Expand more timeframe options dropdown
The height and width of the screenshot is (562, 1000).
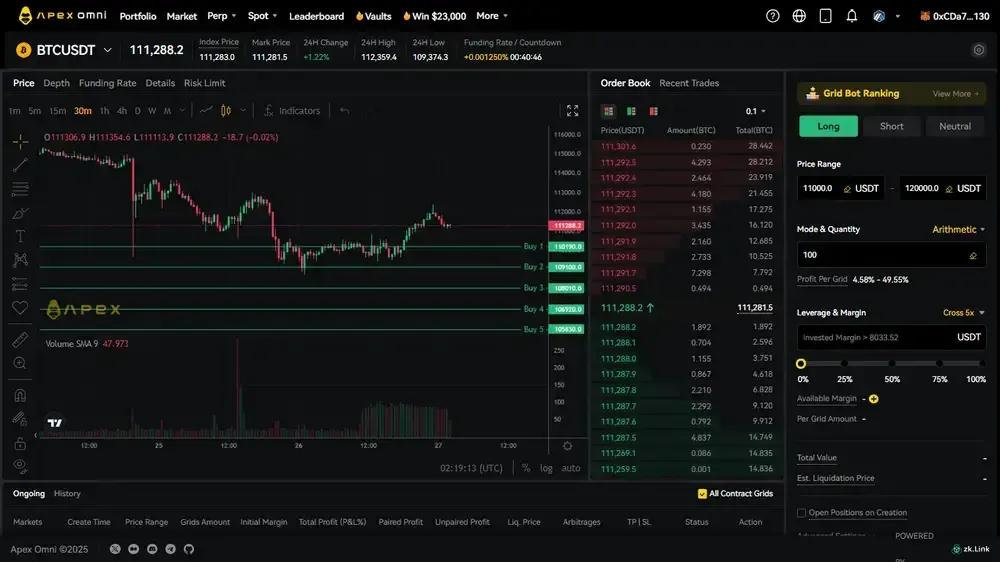coord(182,111)
